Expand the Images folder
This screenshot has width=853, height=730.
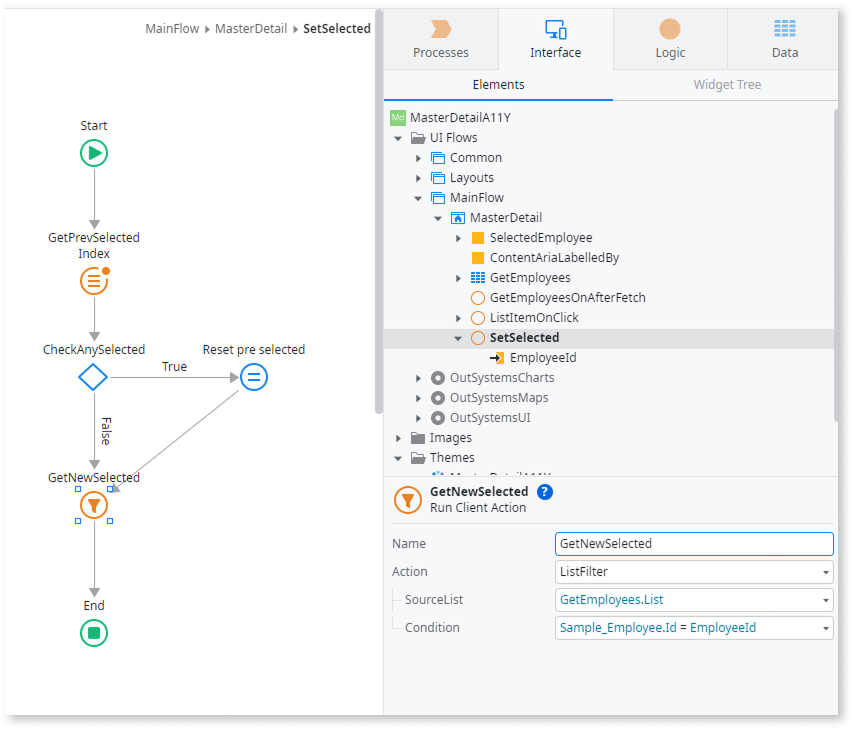(x=398, y=438)
